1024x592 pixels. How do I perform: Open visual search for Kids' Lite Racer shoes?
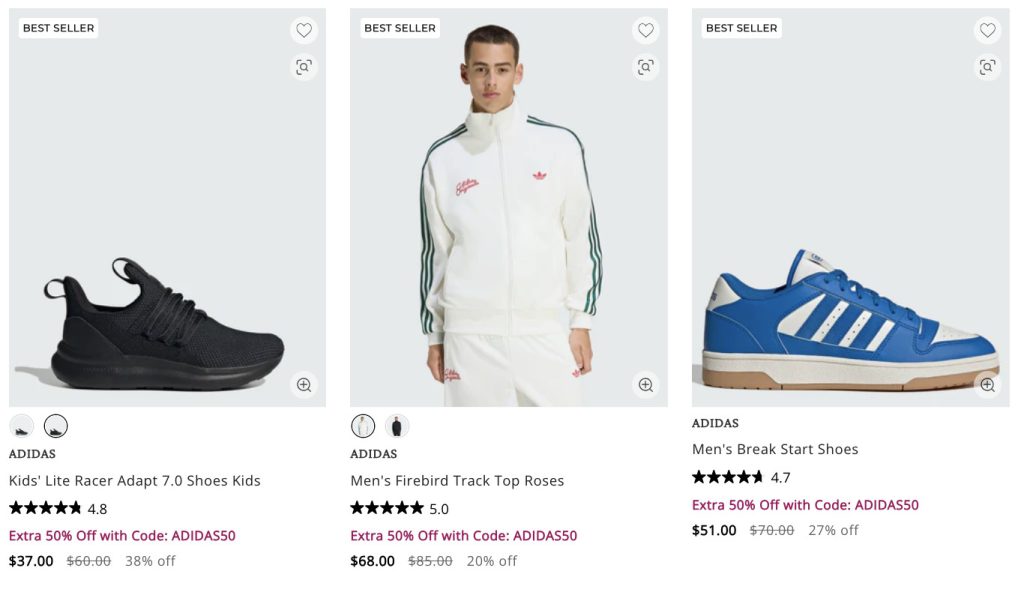point(304,67)
